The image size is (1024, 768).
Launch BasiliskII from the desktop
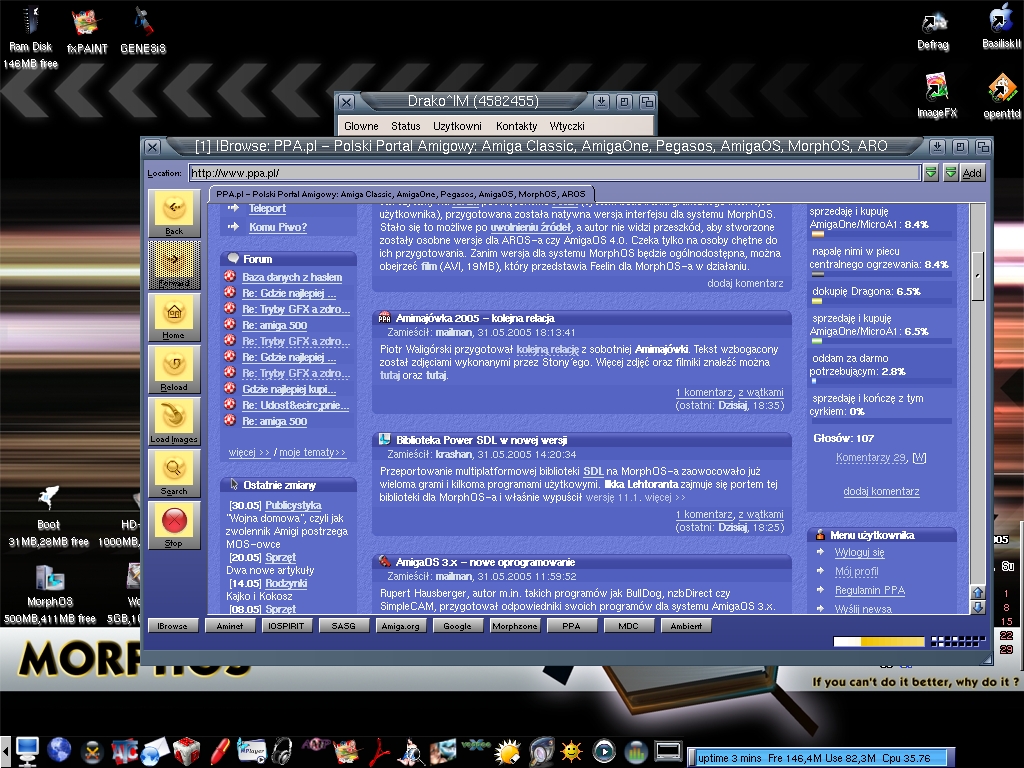point(1001,26)
